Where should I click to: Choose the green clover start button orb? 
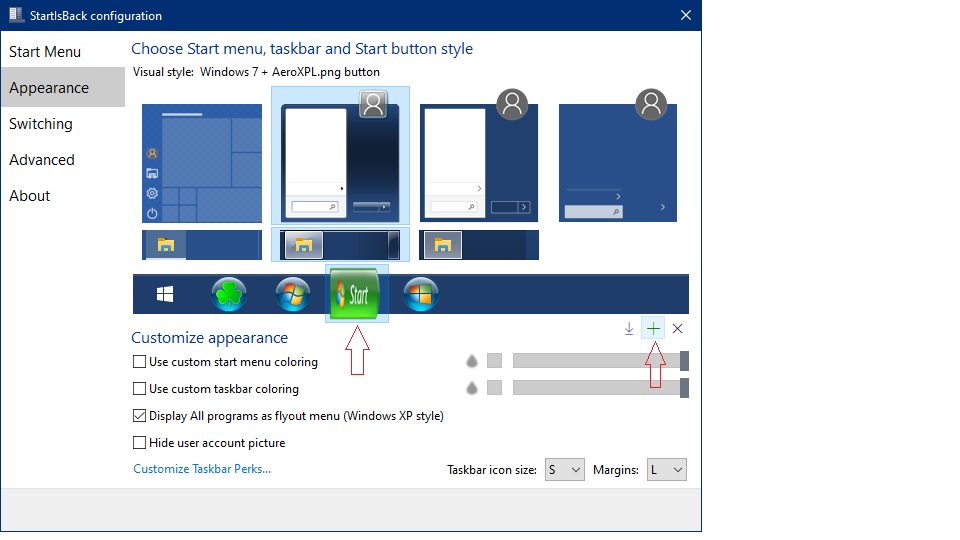coord(229,294)
